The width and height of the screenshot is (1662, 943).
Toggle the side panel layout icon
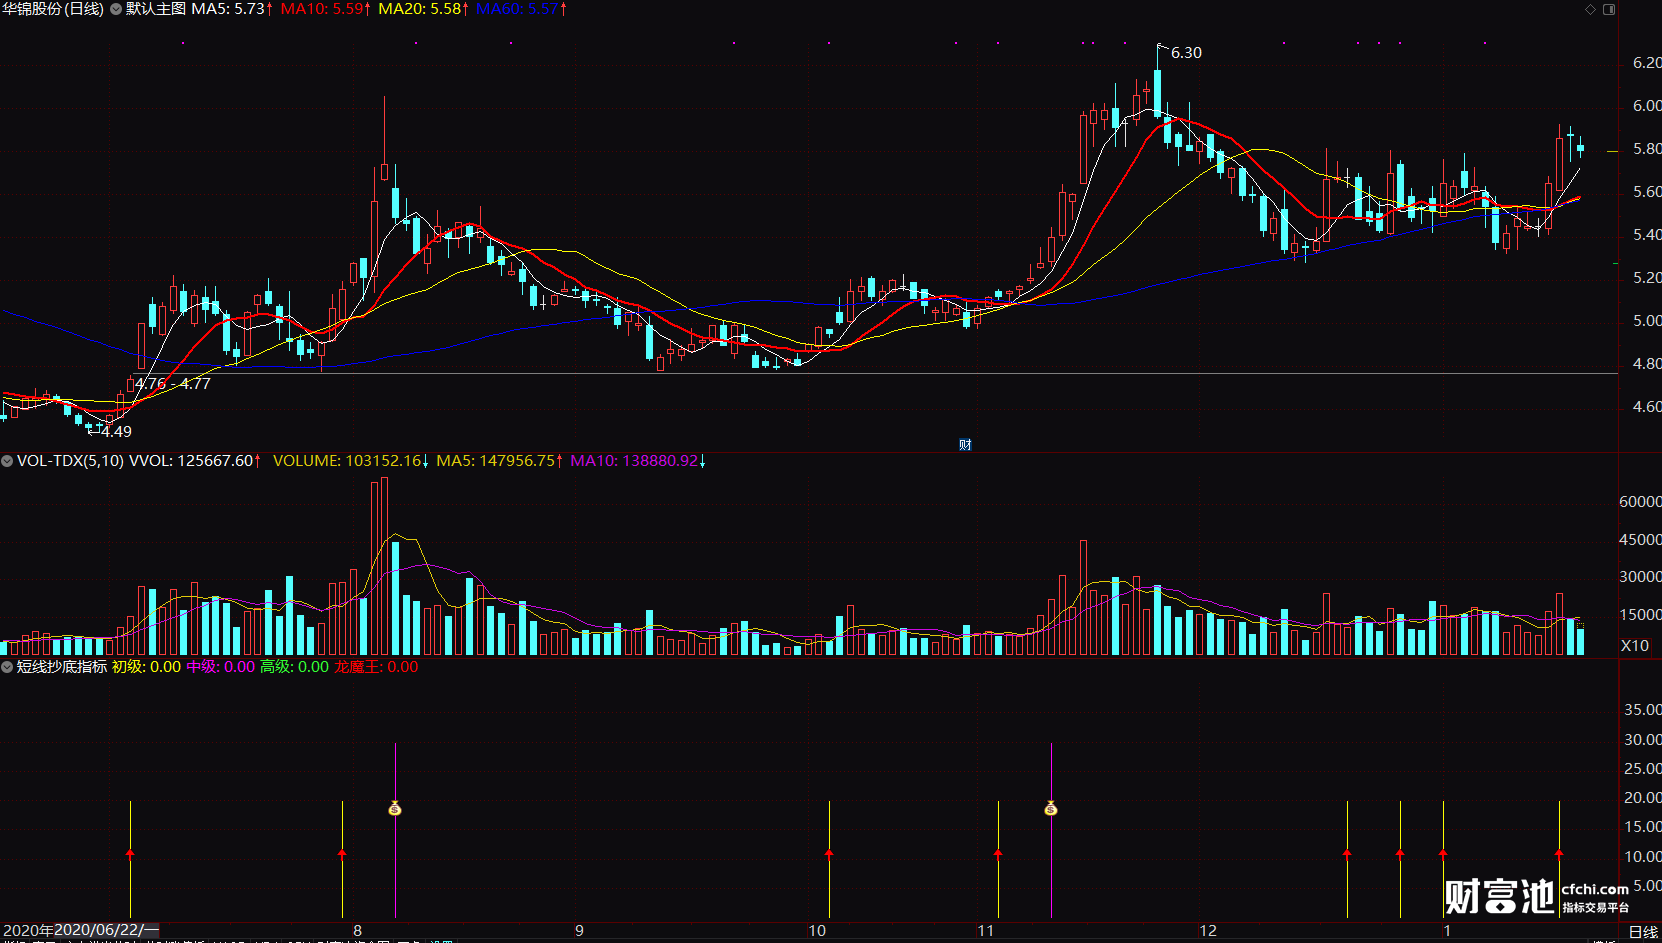(x=1609, y=9)
